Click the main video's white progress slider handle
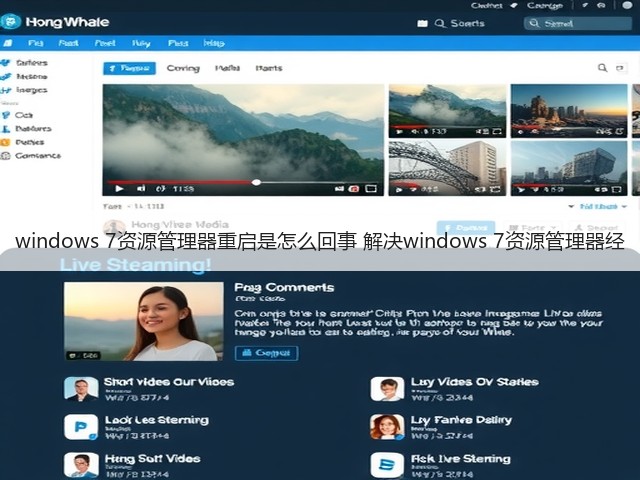The height and width of the screenshot is (480, 640). 256,182
